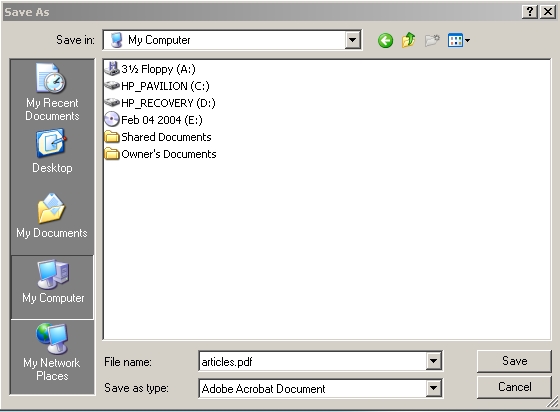Select Feb 04 2004 (E:) disc
Viewport: 560px width, 412px height.
pyautogui.click(x=154, y=120)
